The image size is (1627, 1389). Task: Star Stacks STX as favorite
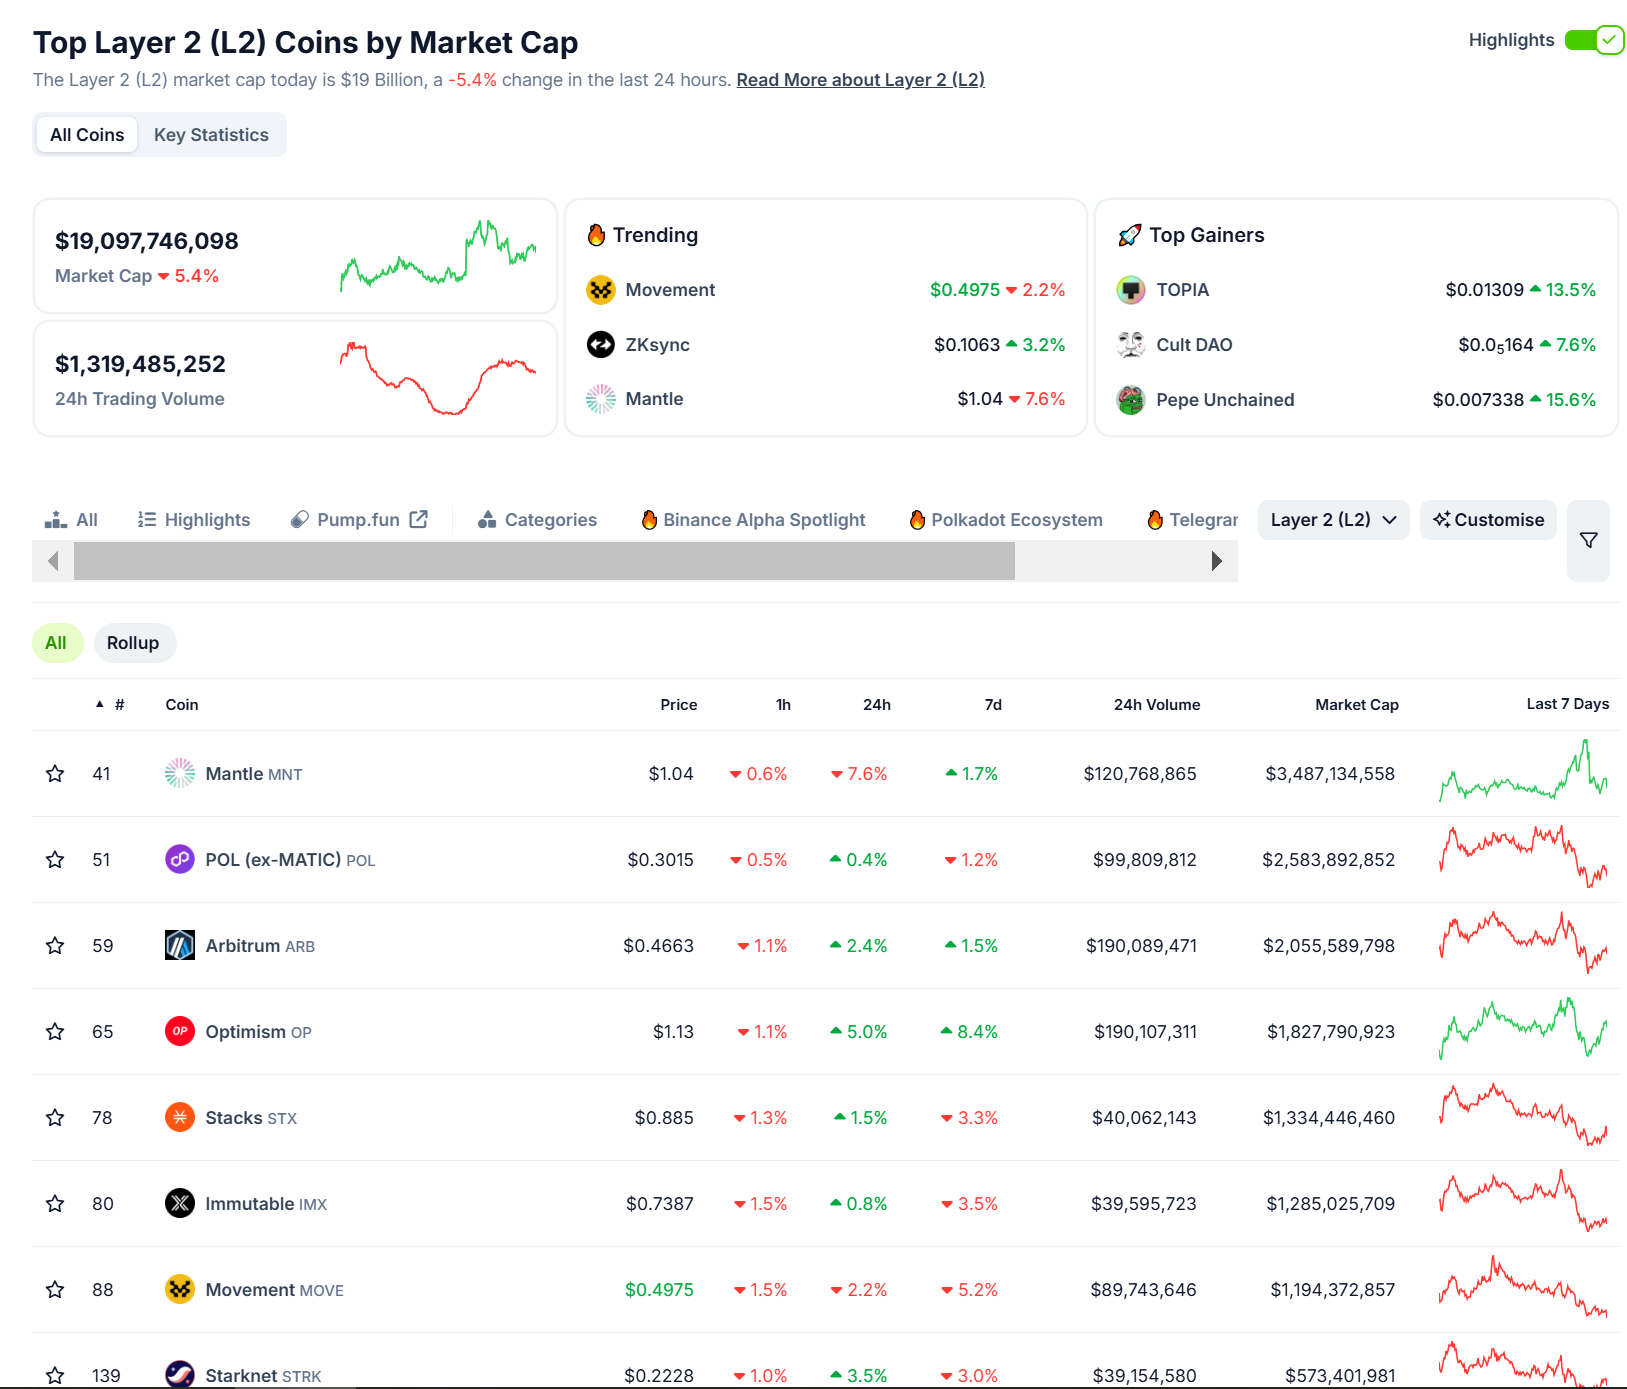click(x=55, y=1118)
